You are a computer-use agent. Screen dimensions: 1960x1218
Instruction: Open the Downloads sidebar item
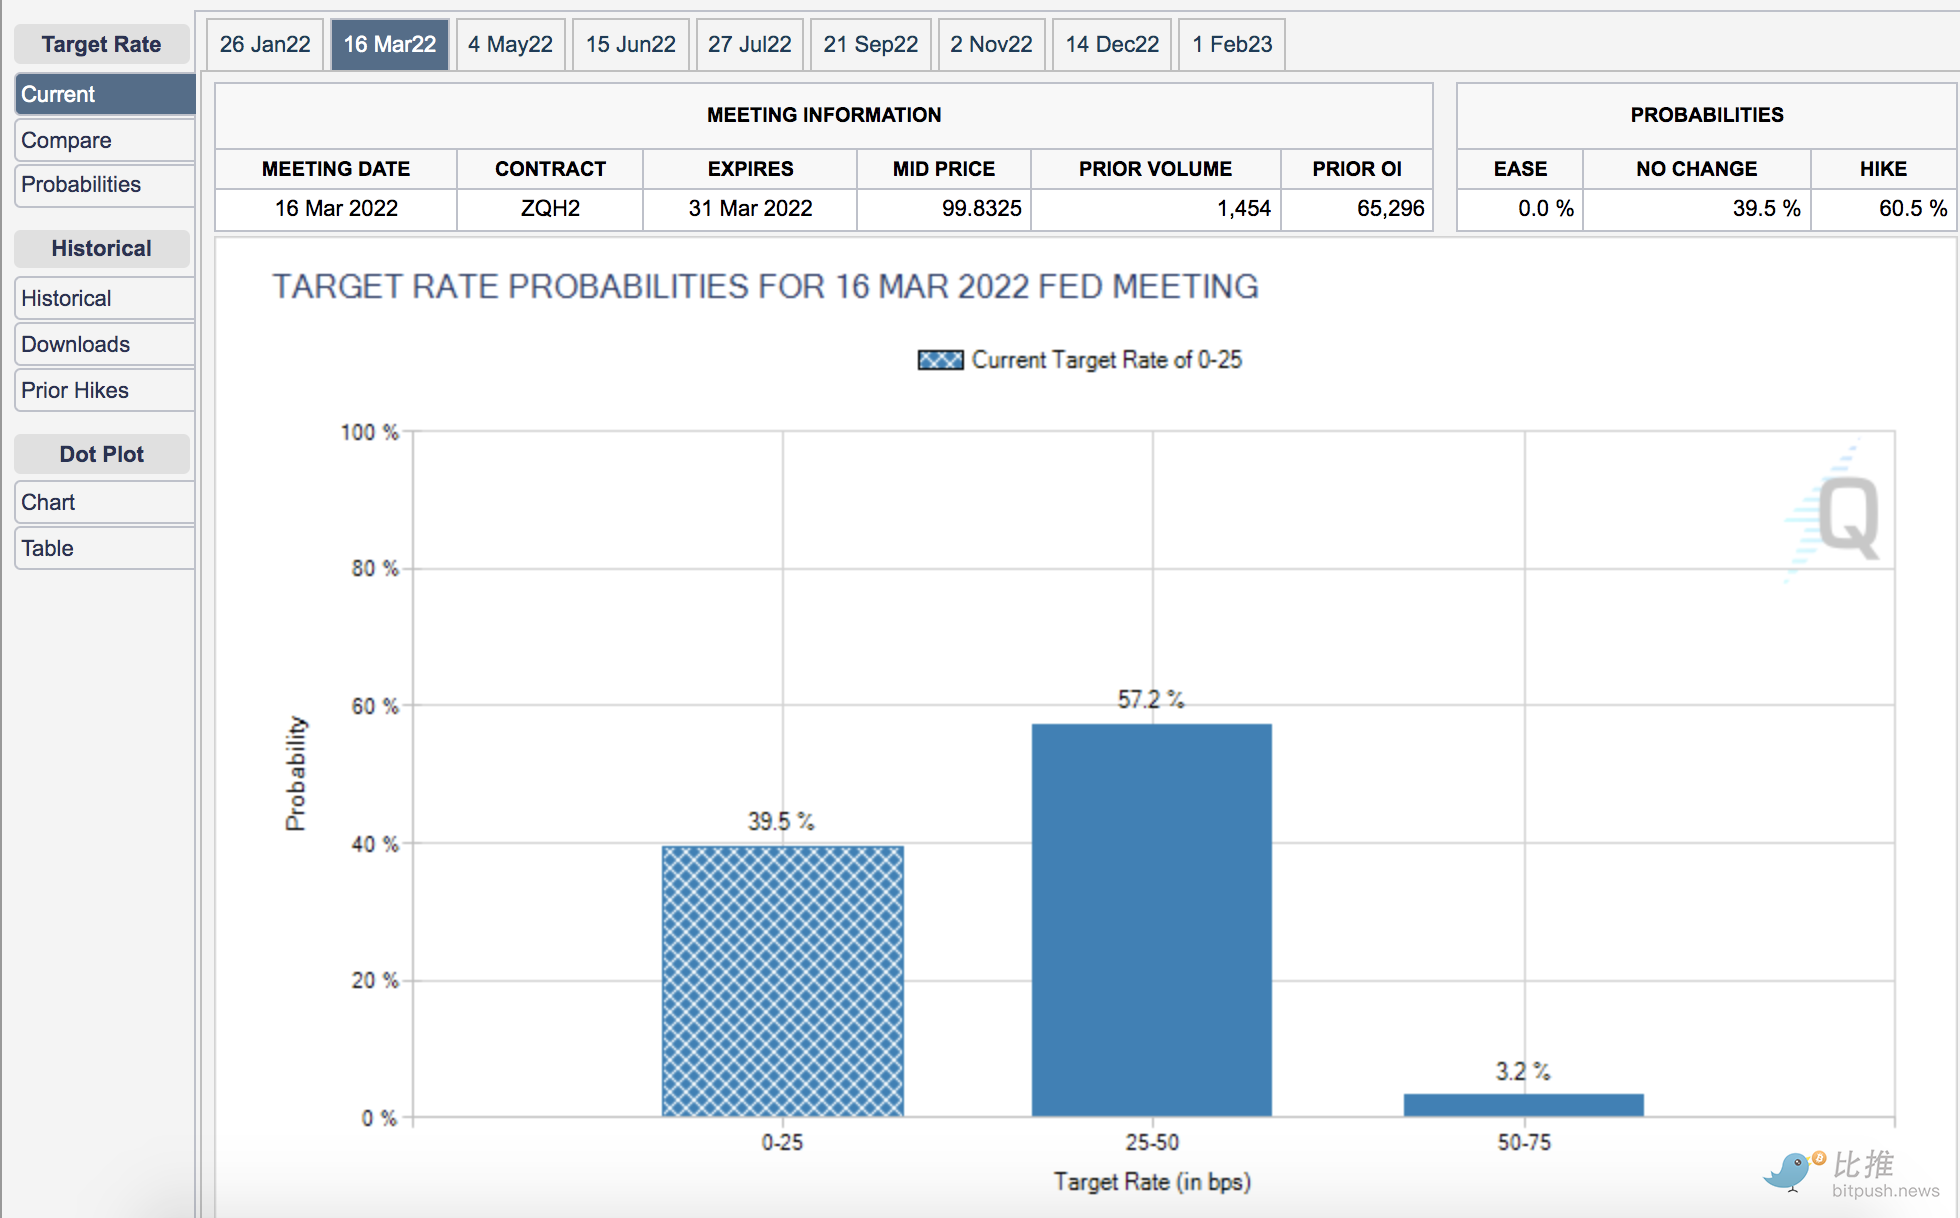pos(105,344)
